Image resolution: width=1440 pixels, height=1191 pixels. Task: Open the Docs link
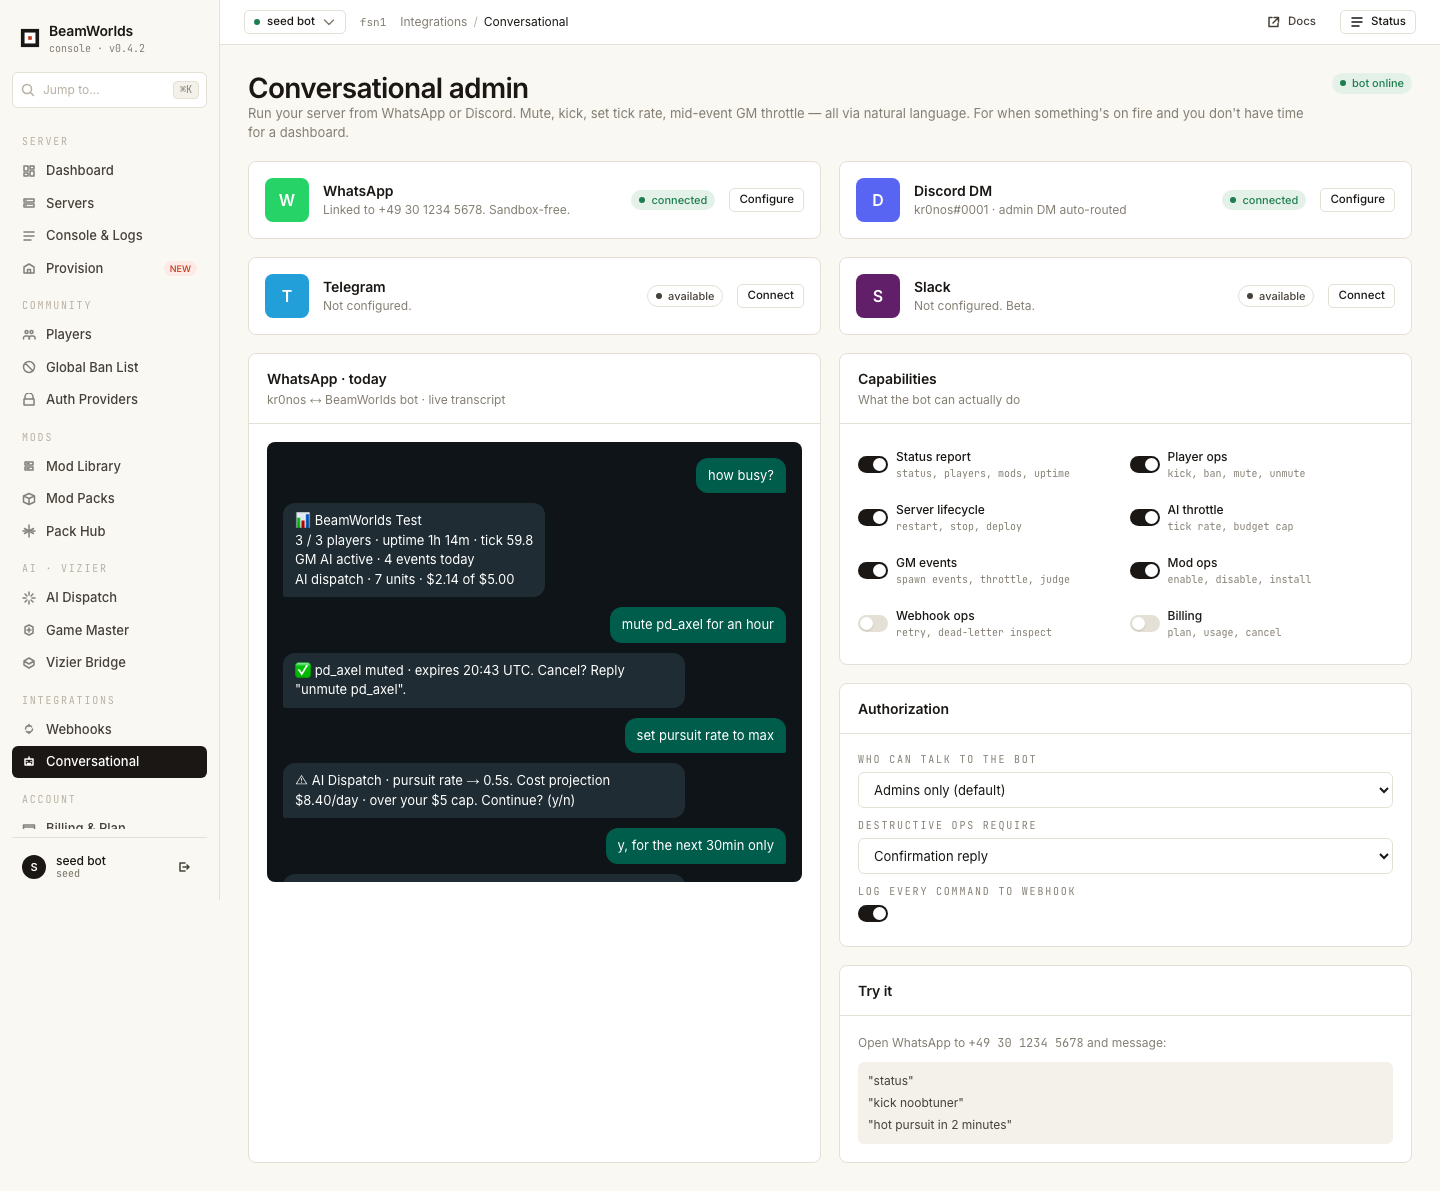[1292, 21]
